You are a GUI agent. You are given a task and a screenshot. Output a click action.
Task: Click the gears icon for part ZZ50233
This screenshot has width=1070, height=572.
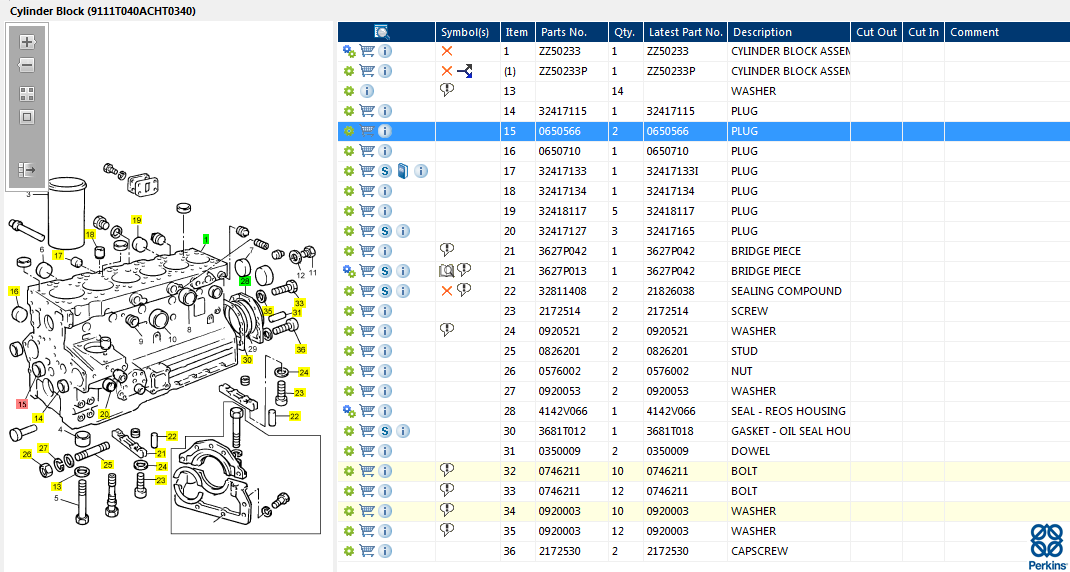coord(349,51)
